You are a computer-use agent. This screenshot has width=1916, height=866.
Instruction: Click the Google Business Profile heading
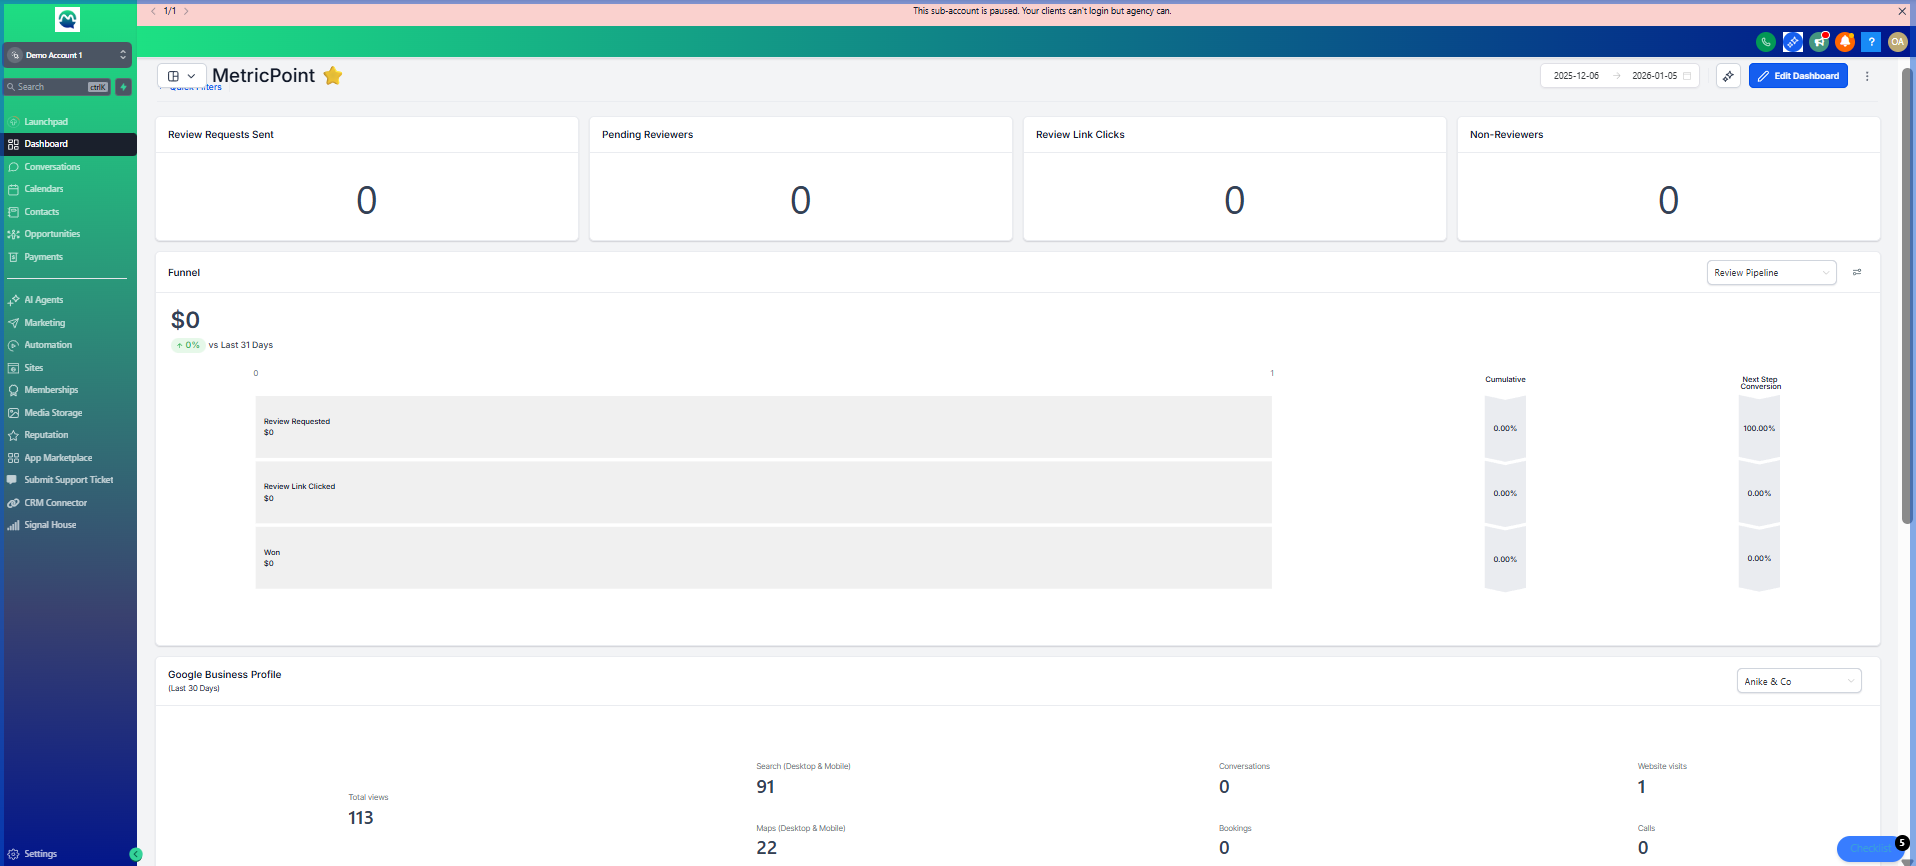(225, 675)
